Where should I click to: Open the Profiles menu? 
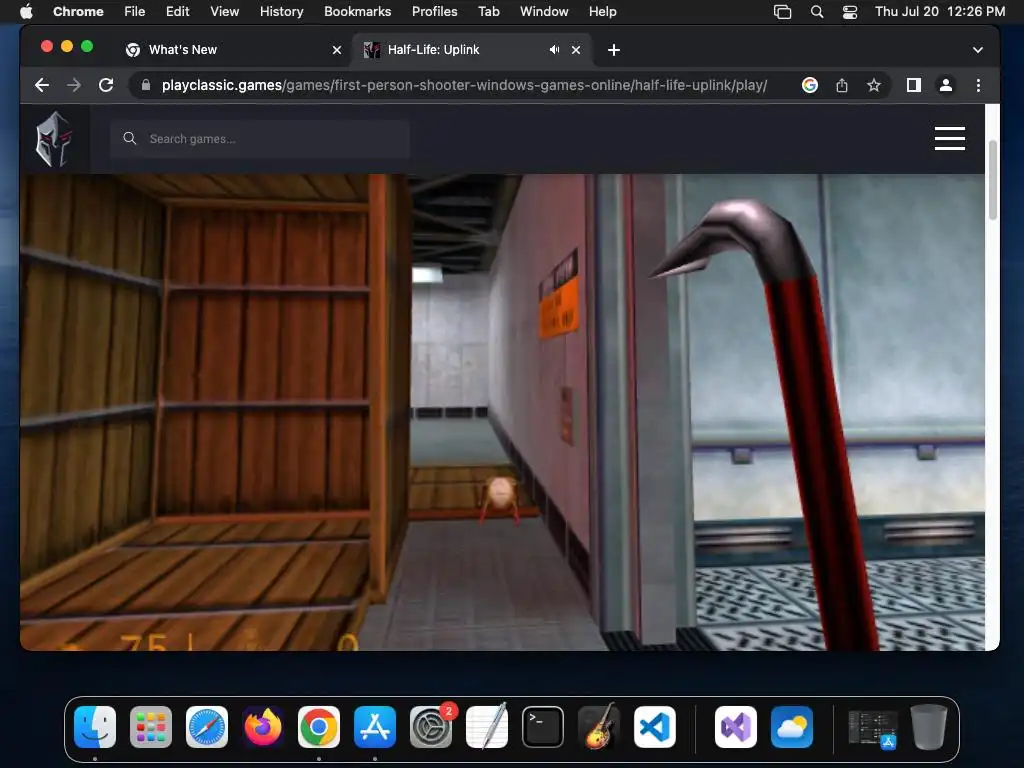tap(434, 11)
